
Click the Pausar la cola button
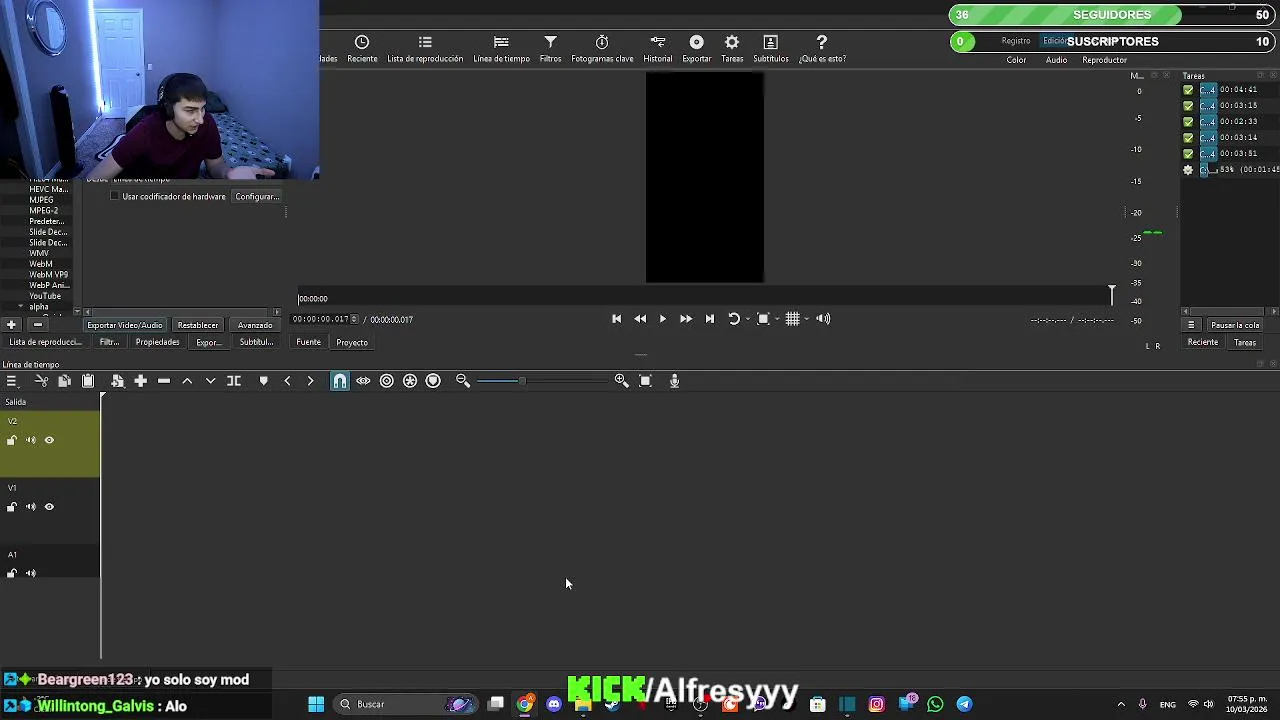point(1235,325)
